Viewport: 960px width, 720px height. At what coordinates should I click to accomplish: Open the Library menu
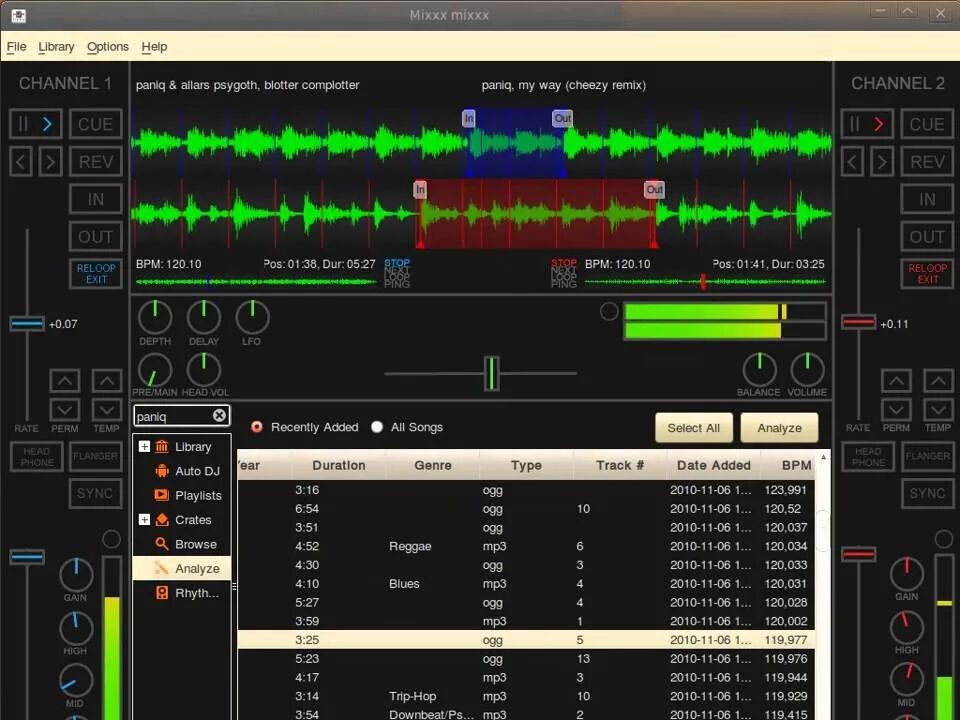56,47
